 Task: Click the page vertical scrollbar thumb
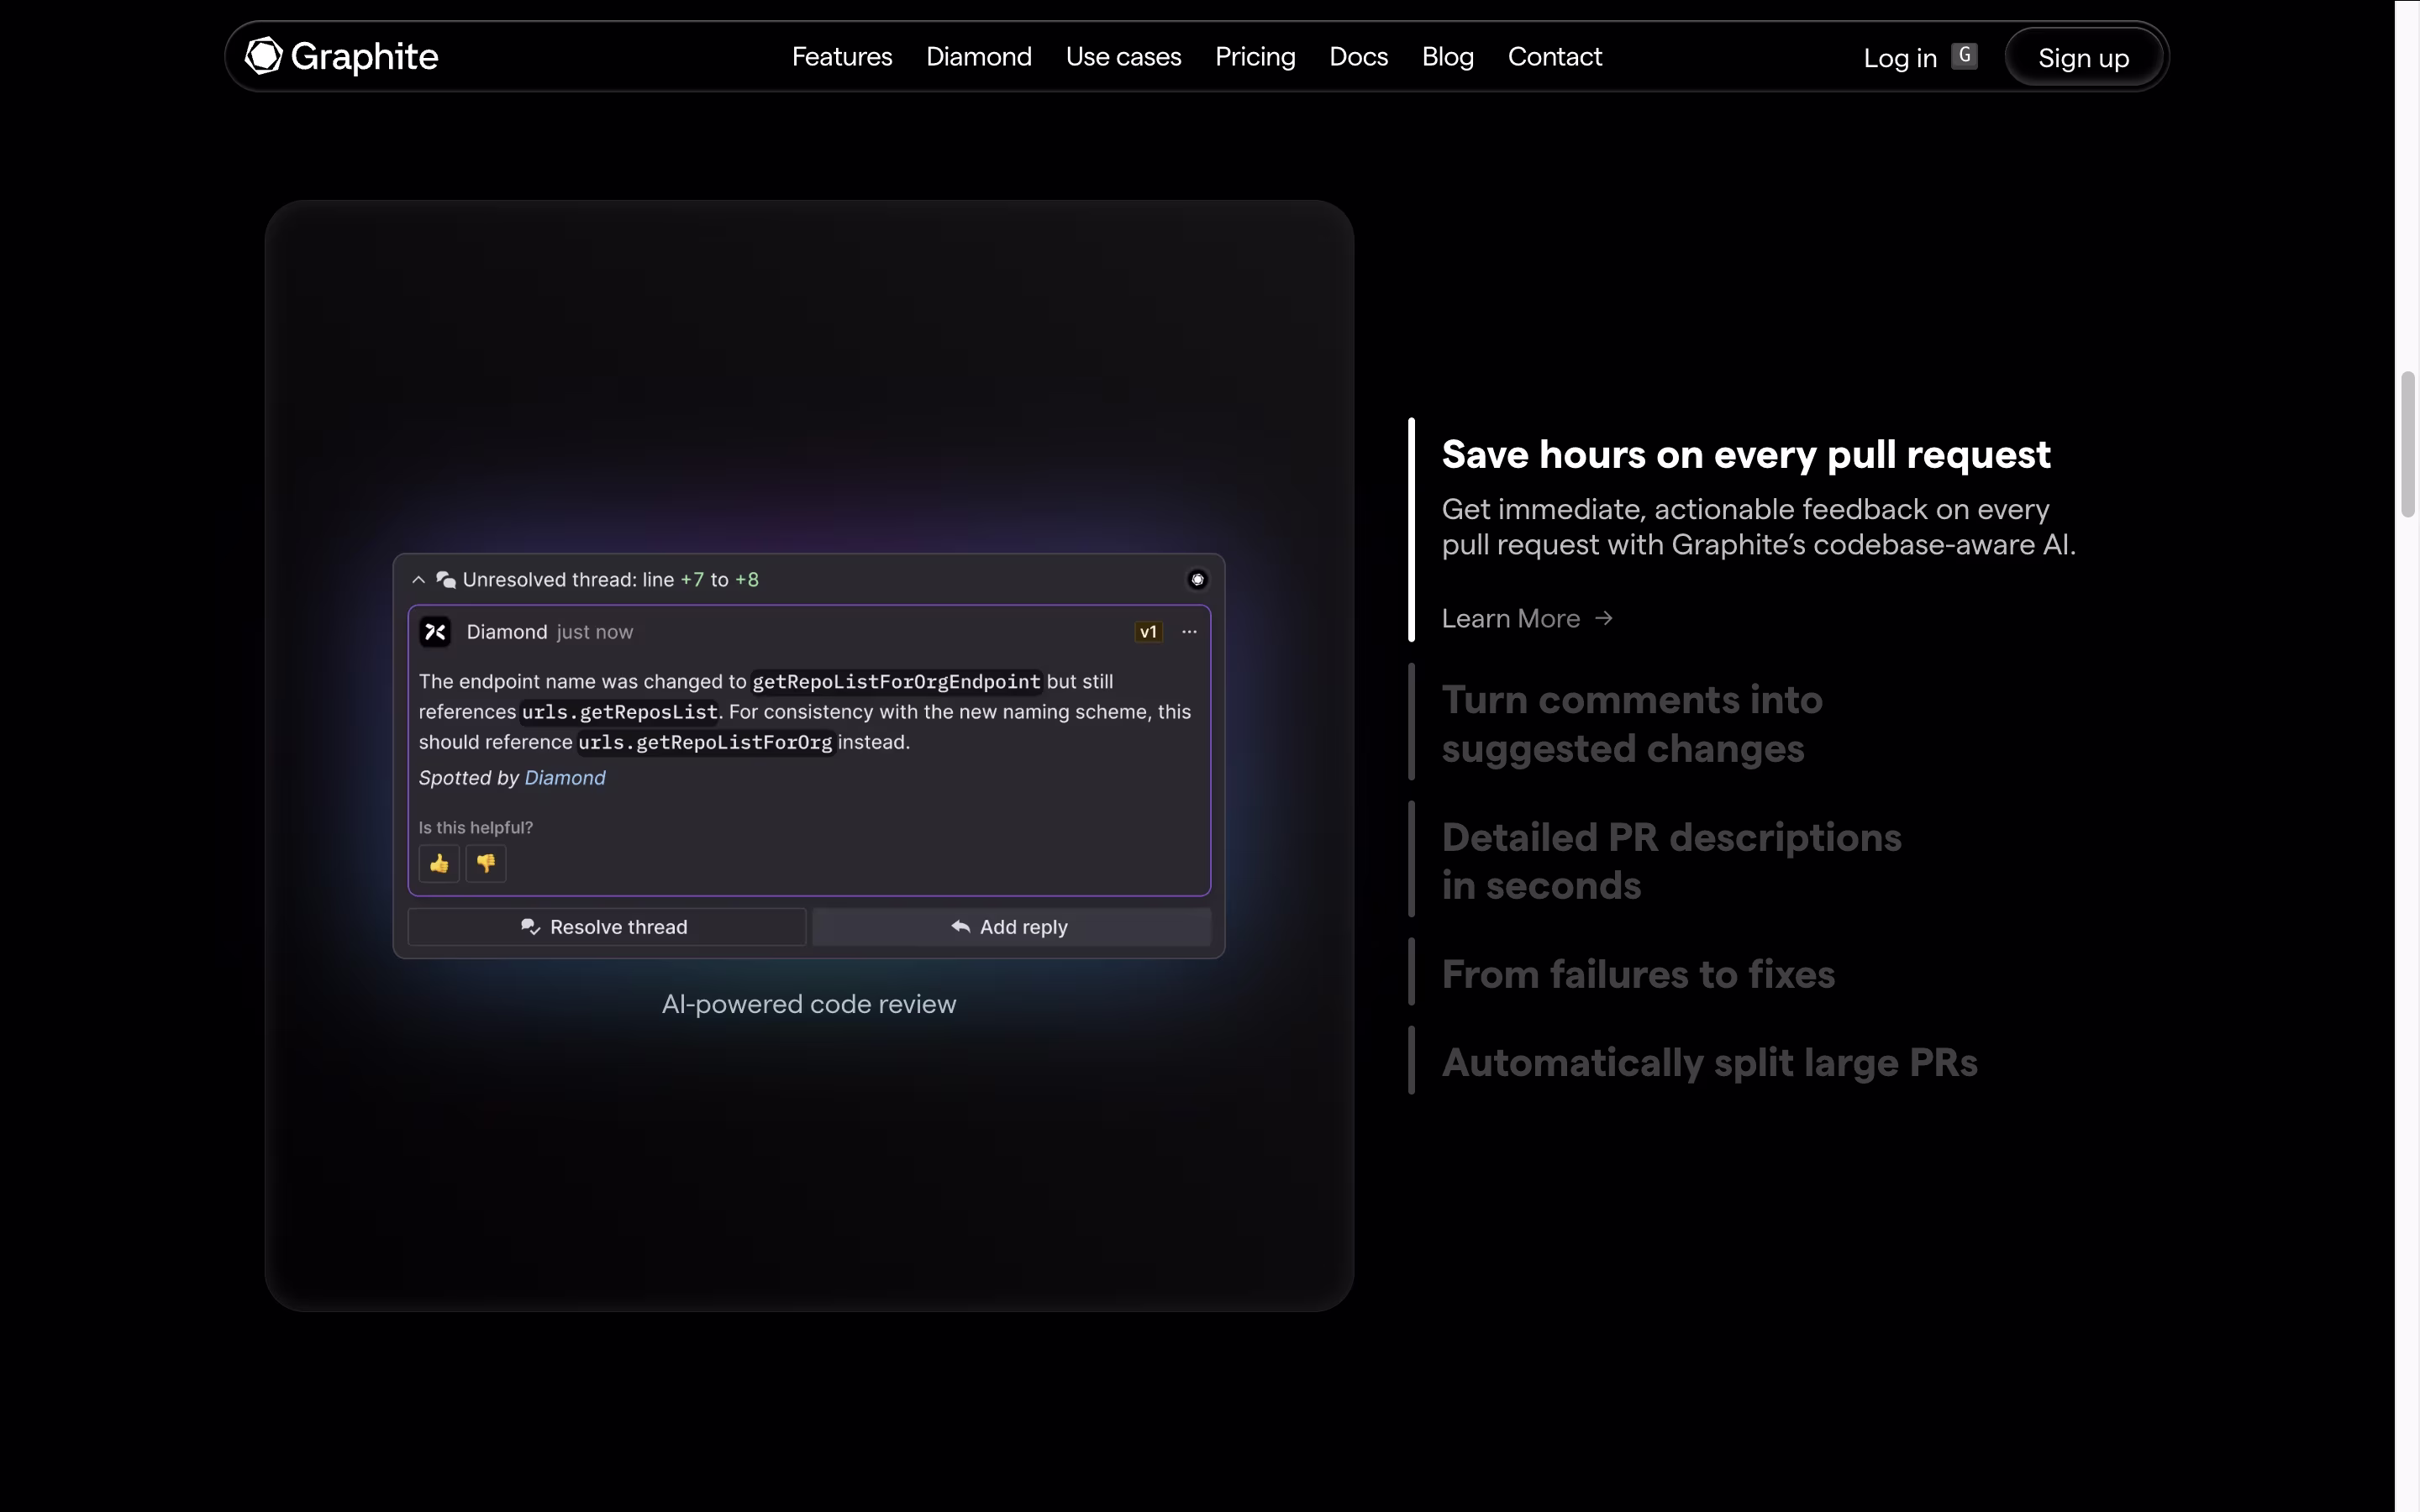[x=2408, y=444]
